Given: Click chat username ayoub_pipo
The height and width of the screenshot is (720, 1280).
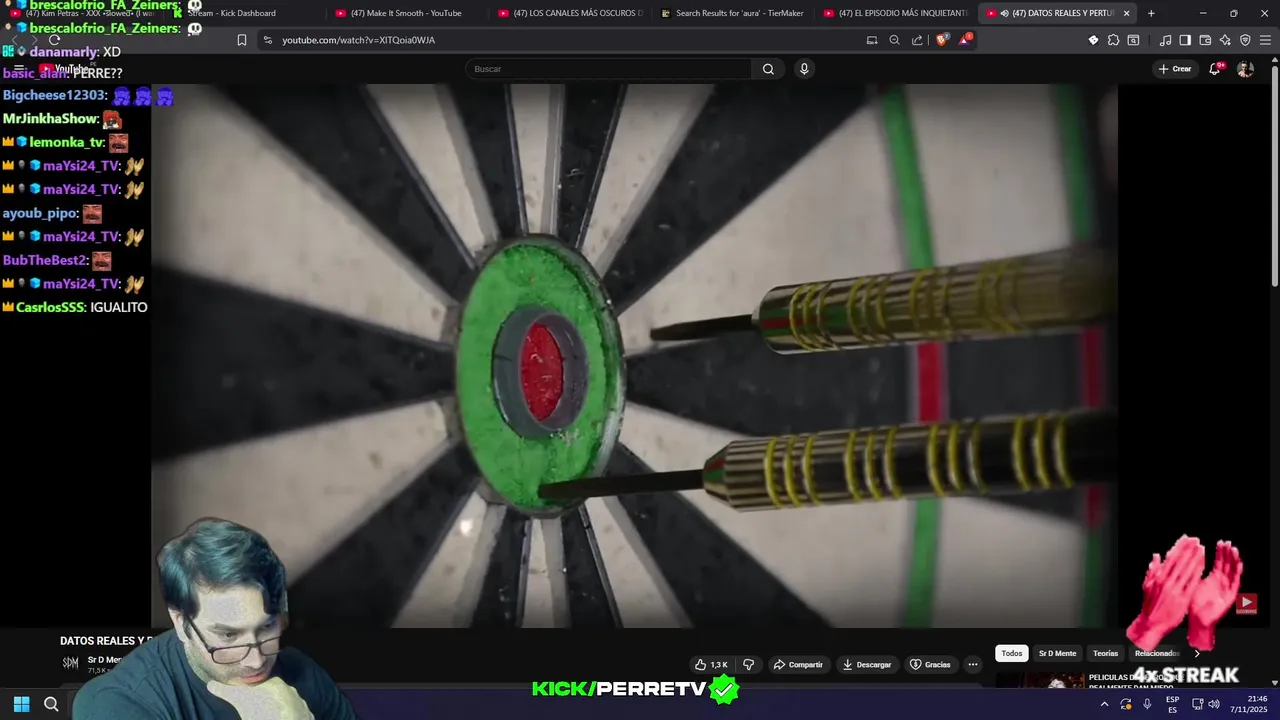Looking at the screenshot, I should 40,213.
